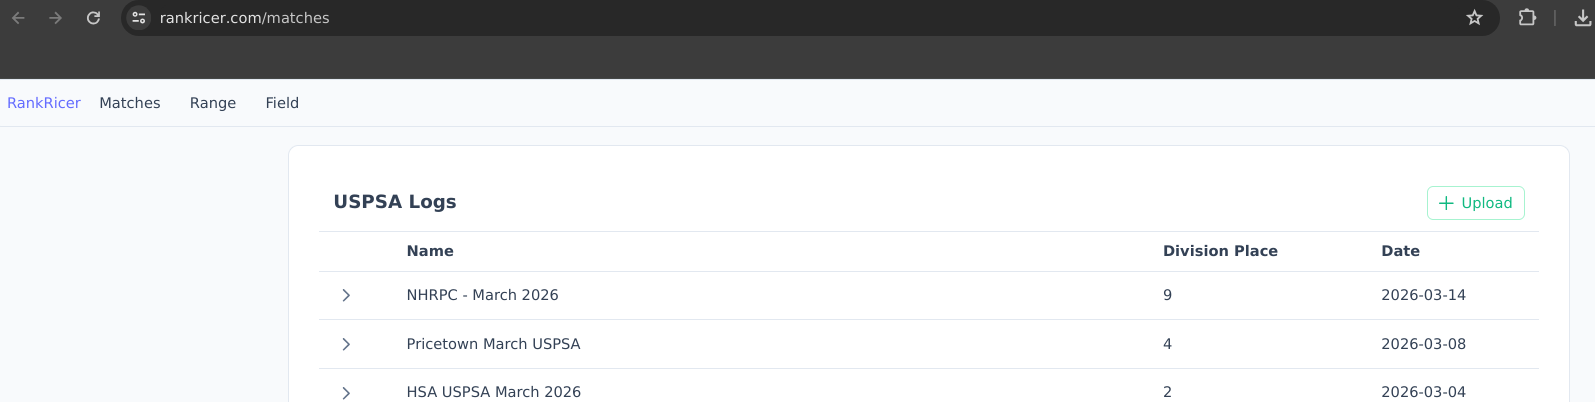Viewport: 1595px width, 402px height.
Task: Go to the Field nav item
Action: [x=282, y=103]
